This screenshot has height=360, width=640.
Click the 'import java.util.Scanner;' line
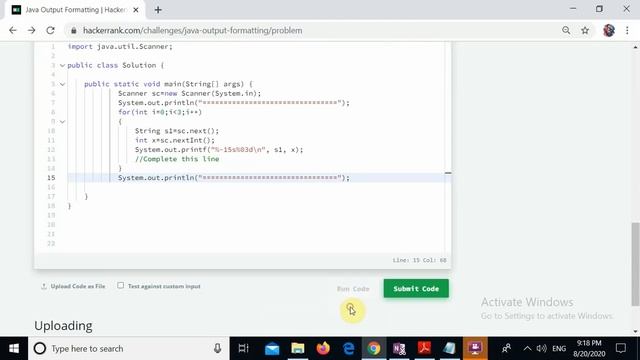point(120,47)
